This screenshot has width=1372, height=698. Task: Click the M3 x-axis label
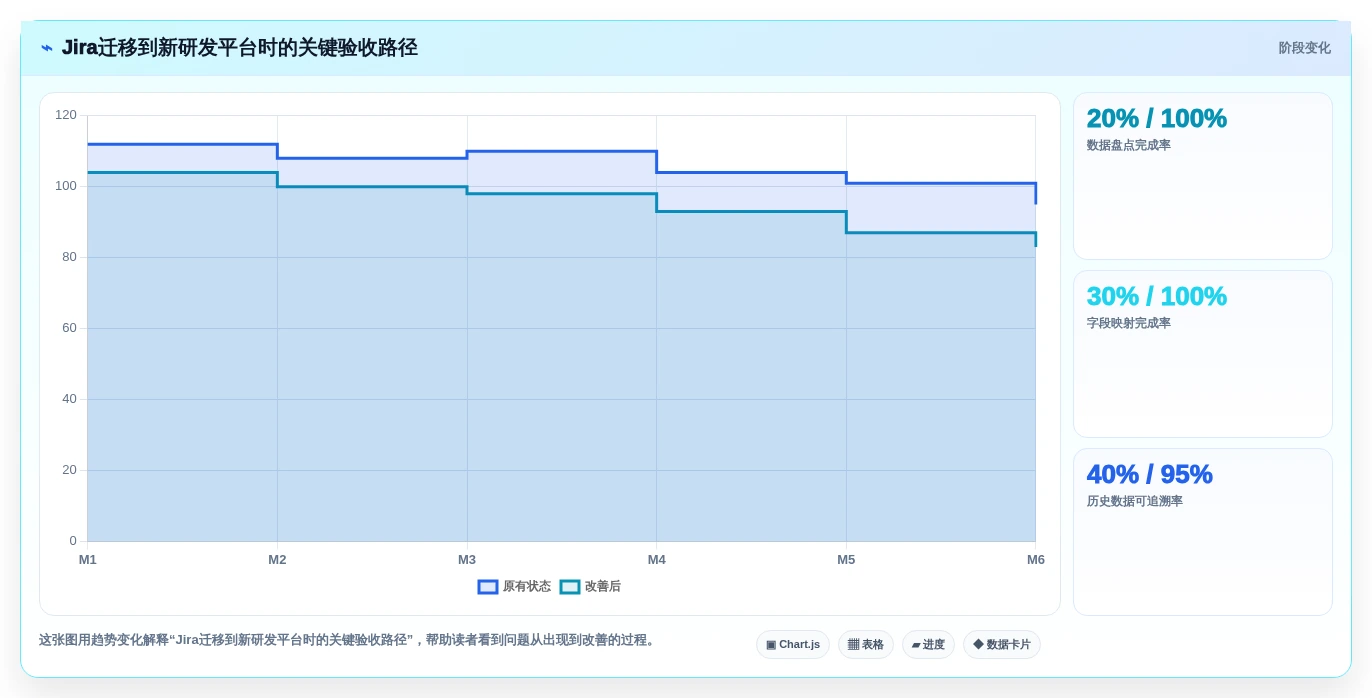(x=467, y=560)
